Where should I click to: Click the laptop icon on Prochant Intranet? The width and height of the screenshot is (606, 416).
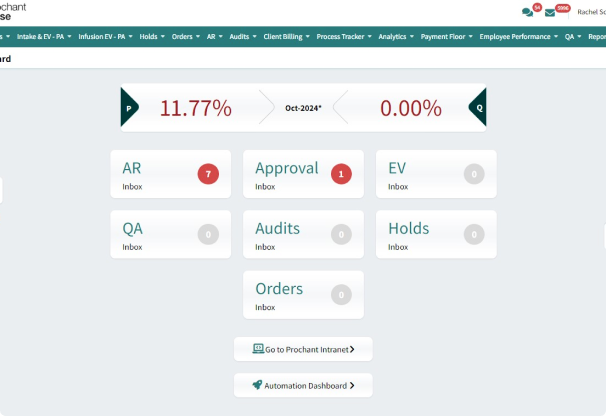pyautogui.click(x=258, y=349)
